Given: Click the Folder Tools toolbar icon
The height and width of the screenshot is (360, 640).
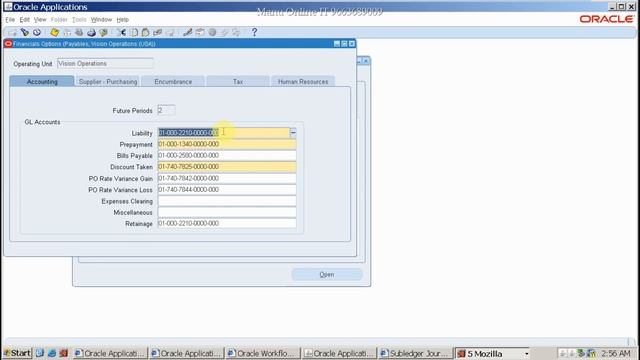Looking at the screenshot, I should [236, 32].
